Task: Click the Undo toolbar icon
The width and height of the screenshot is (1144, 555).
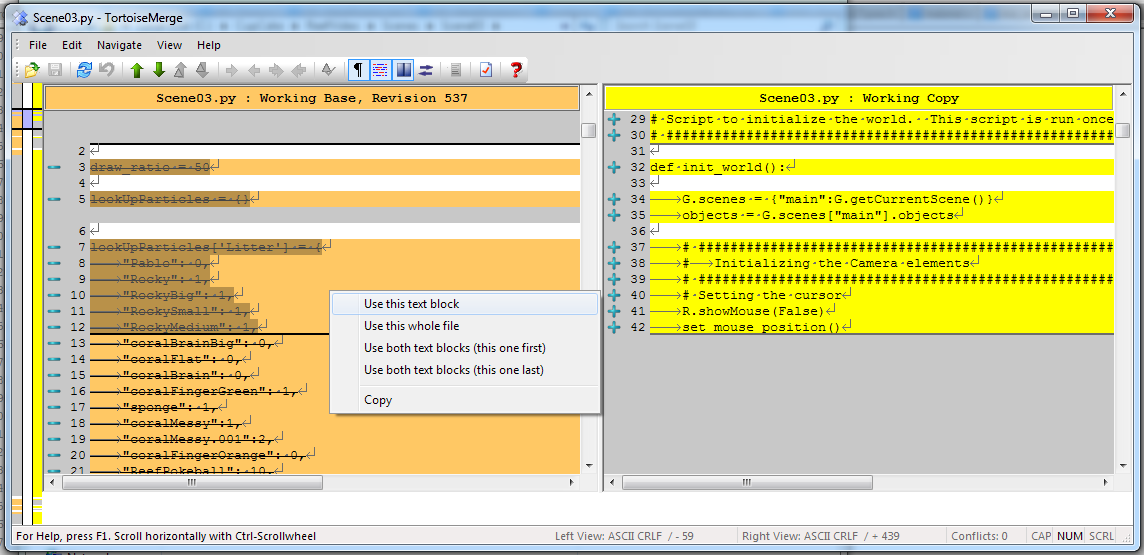Action: [x=106, y=70]
